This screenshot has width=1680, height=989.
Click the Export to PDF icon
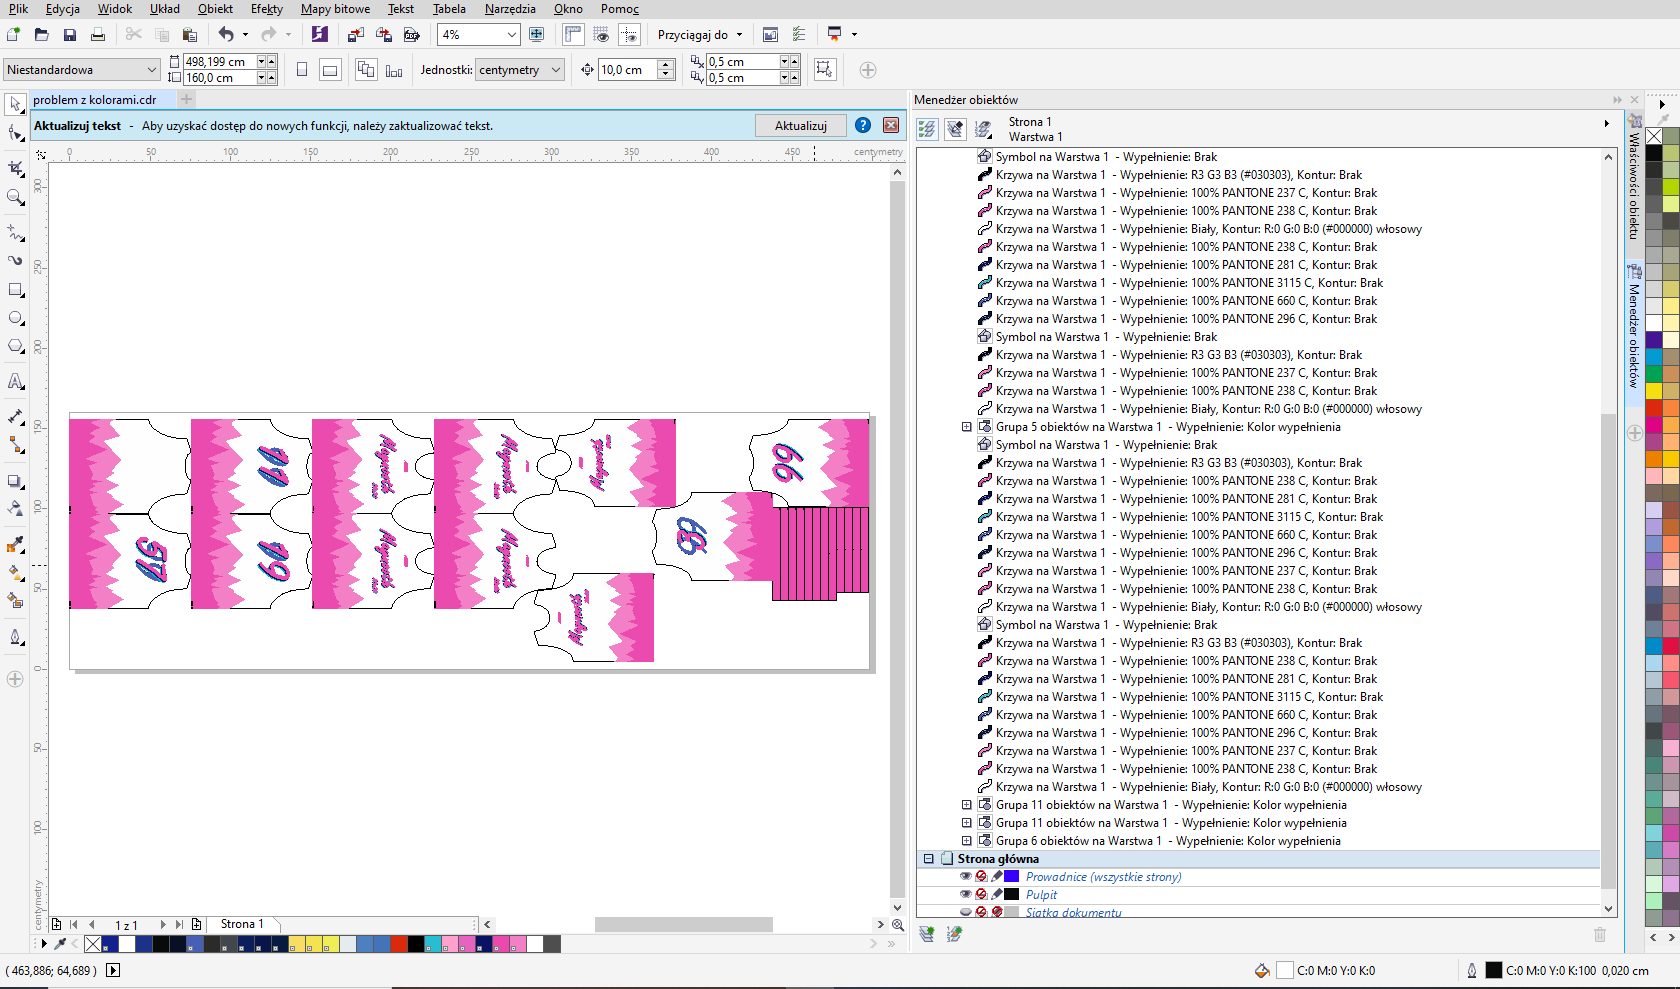pyautogui.click(x=411, y=35)
